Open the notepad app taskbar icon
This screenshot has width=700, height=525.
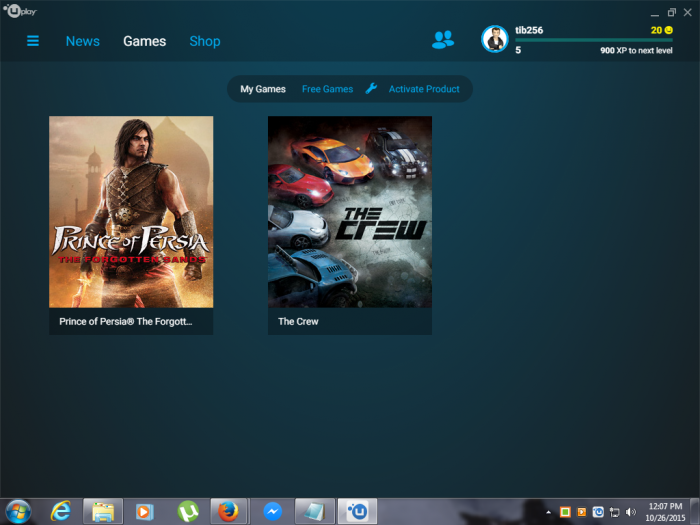point(314,512)
